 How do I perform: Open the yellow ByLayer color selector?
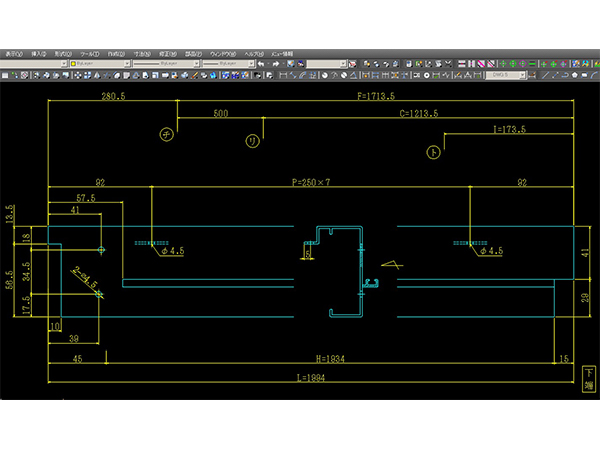tap(95, 63)
